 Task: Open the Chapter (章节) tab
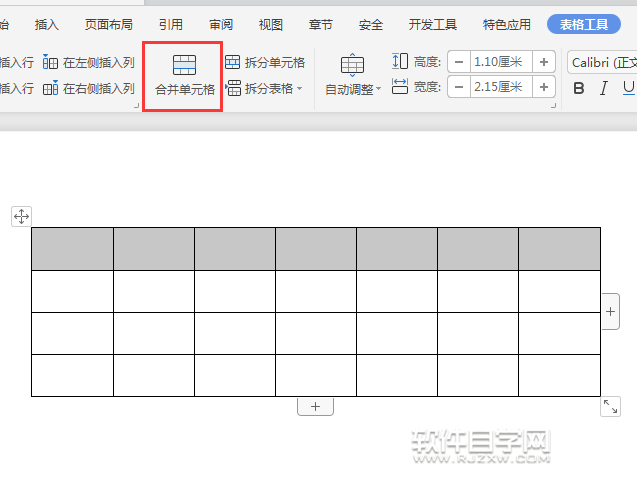click(321, 25)
